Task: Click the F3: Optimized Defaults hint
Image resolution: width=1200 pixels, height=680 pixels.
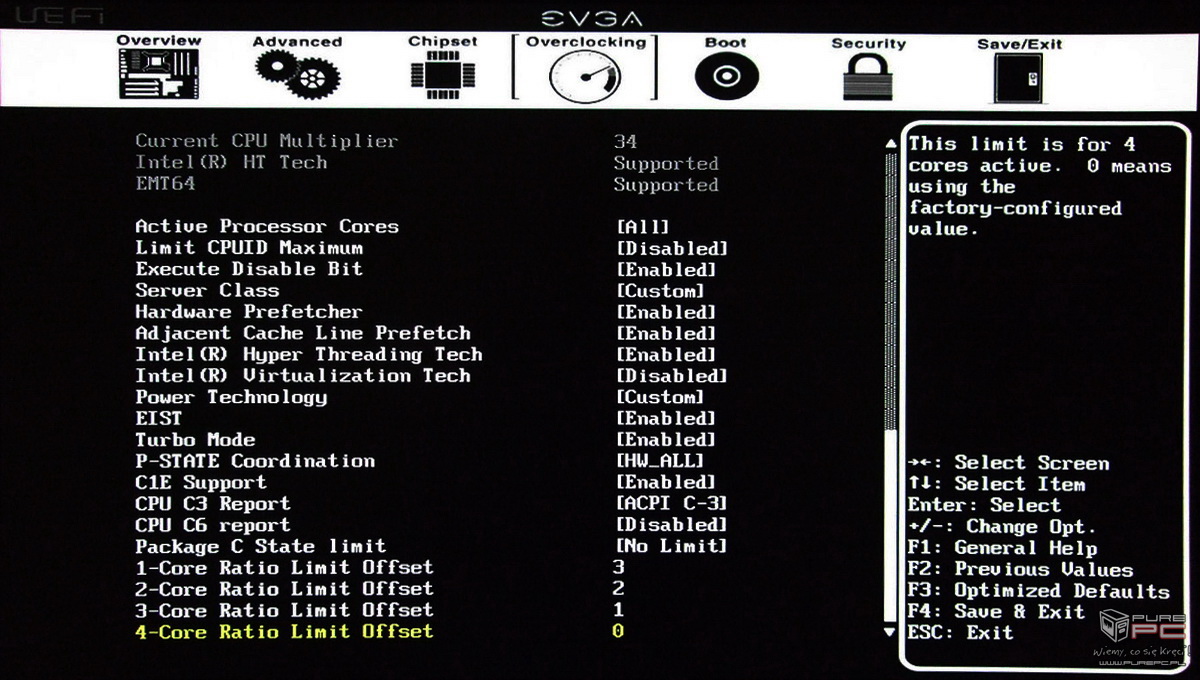Action: click(1038, 591)
